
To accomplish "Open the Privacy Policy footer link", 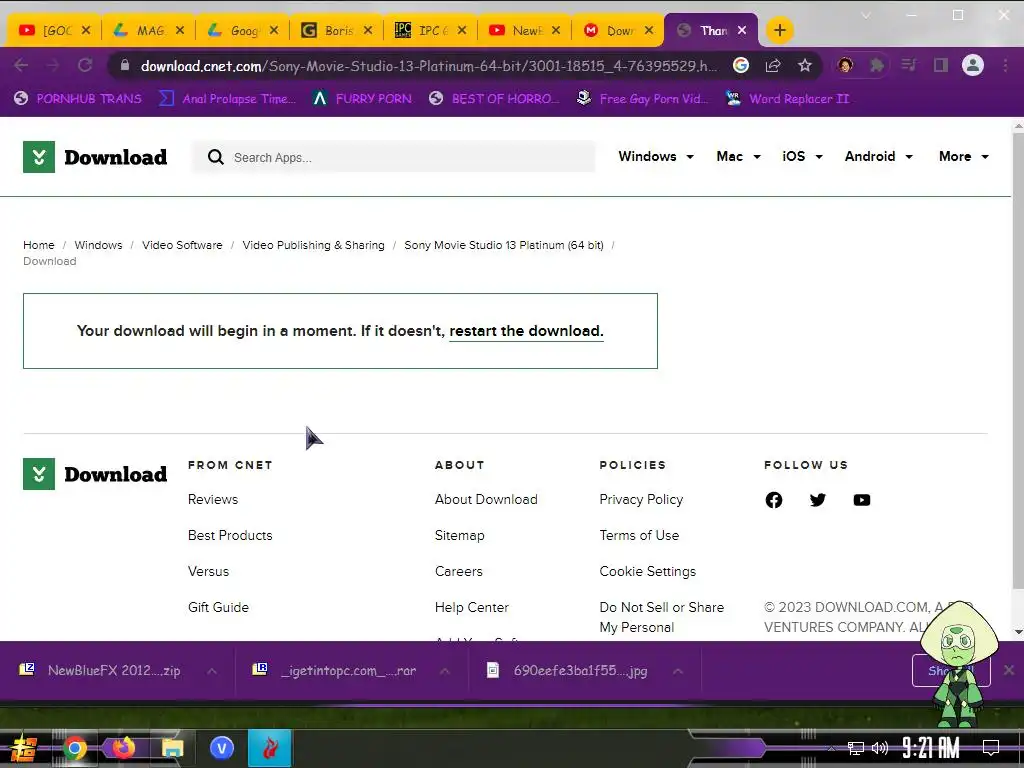I will pyautogui.click(x=641, y=499).
